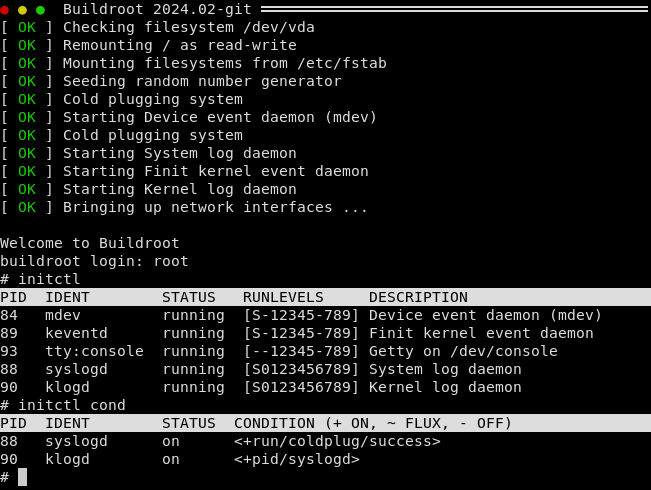Click '<+run/coldplug/success>' condition
Image resolution: width=651 pixels, height=490 pixels.
pos(337,441)
